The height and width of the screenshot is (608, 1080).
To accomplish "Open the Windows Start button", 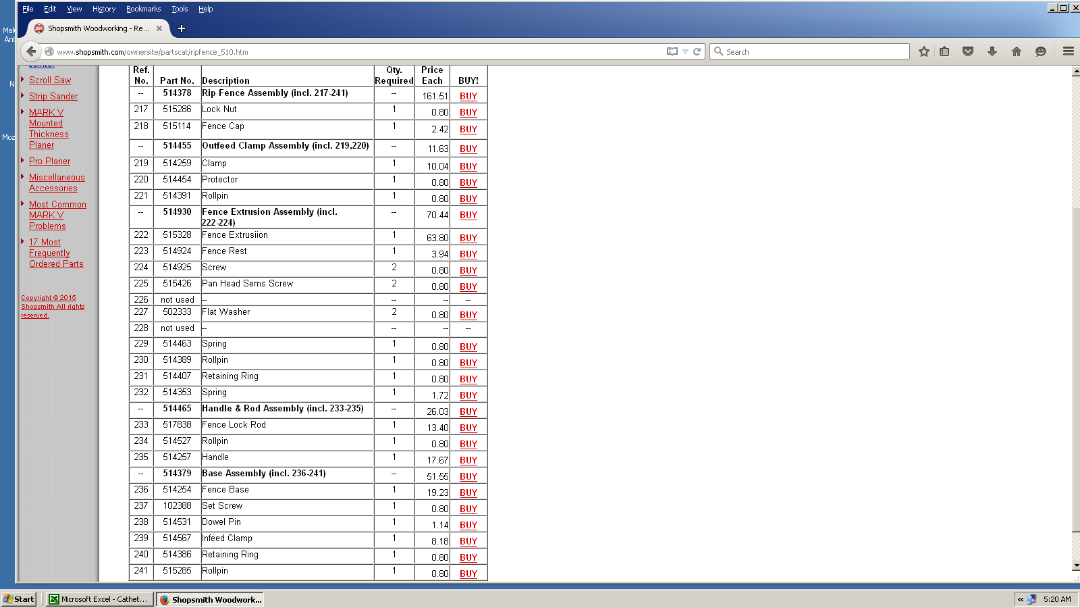I will (19, 599).
